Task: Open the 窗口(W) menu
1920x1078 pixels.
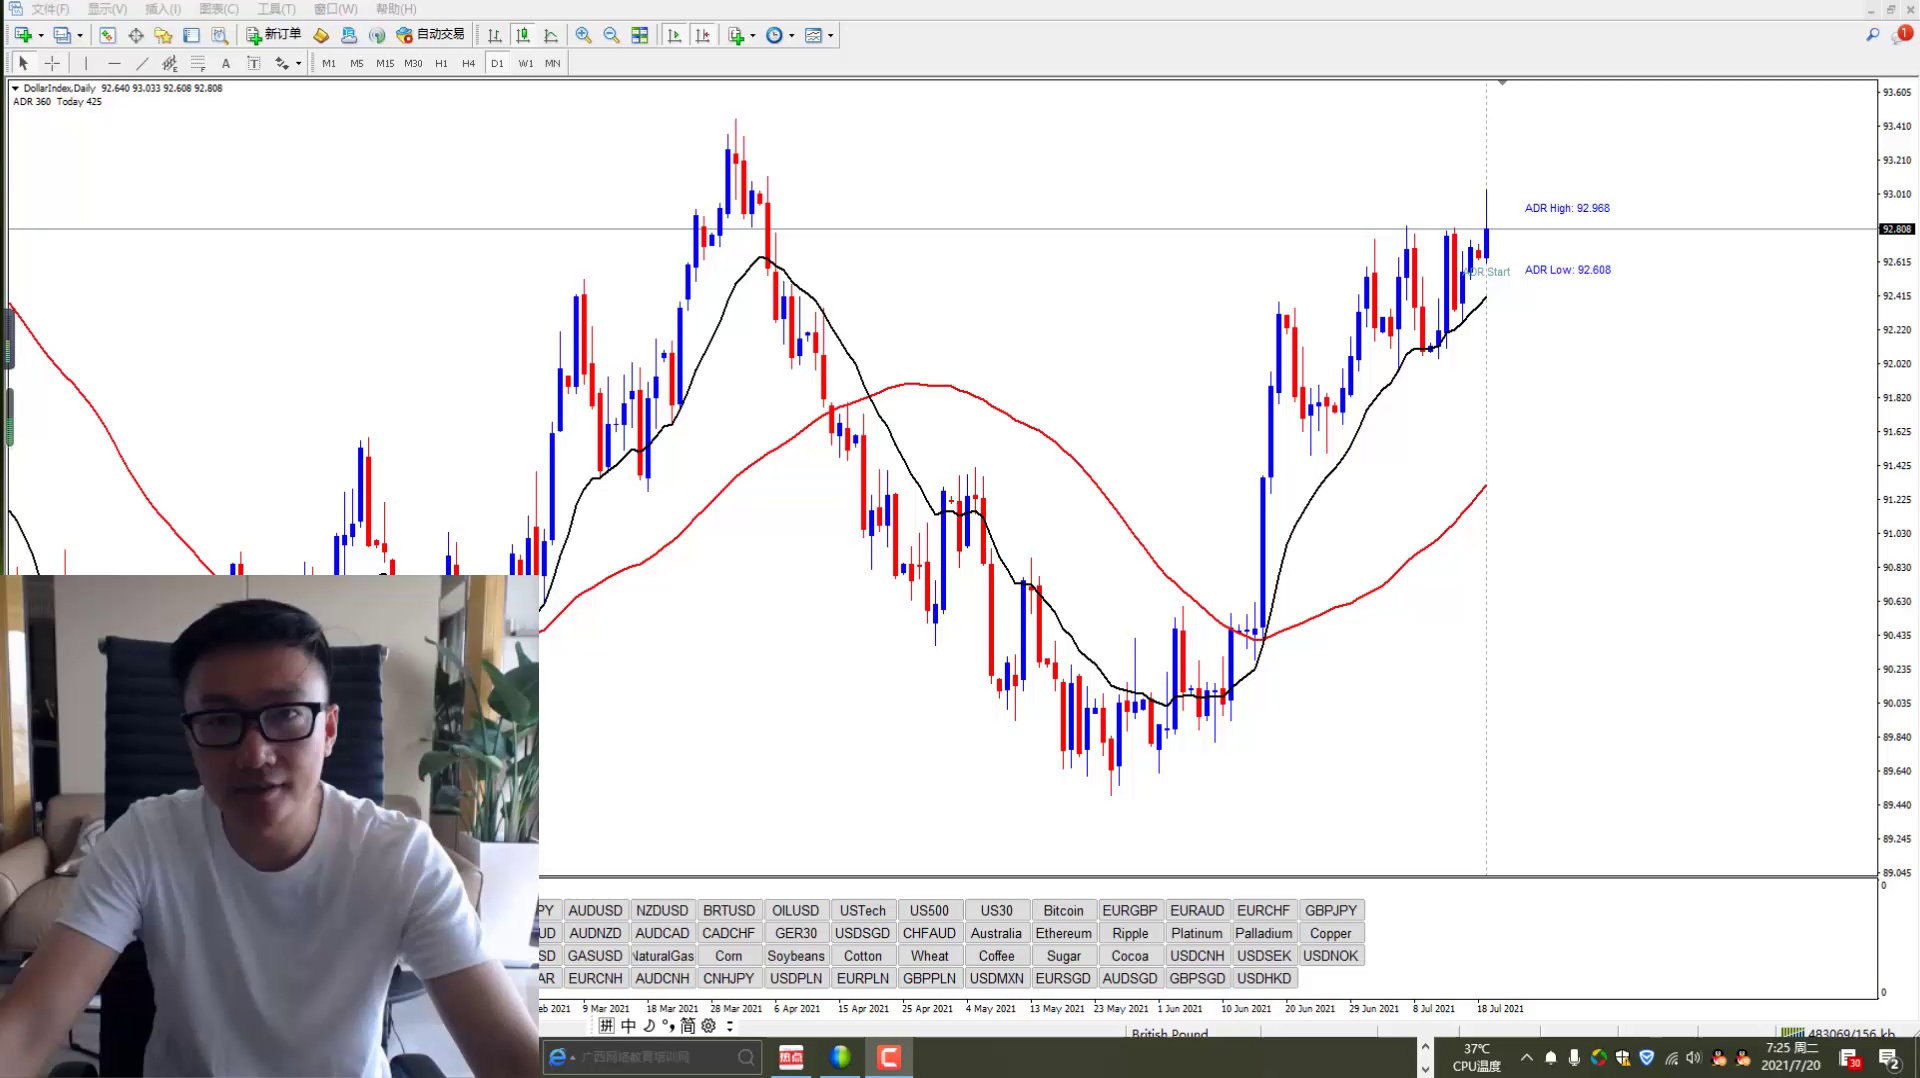Action: [x=335, y=9]
